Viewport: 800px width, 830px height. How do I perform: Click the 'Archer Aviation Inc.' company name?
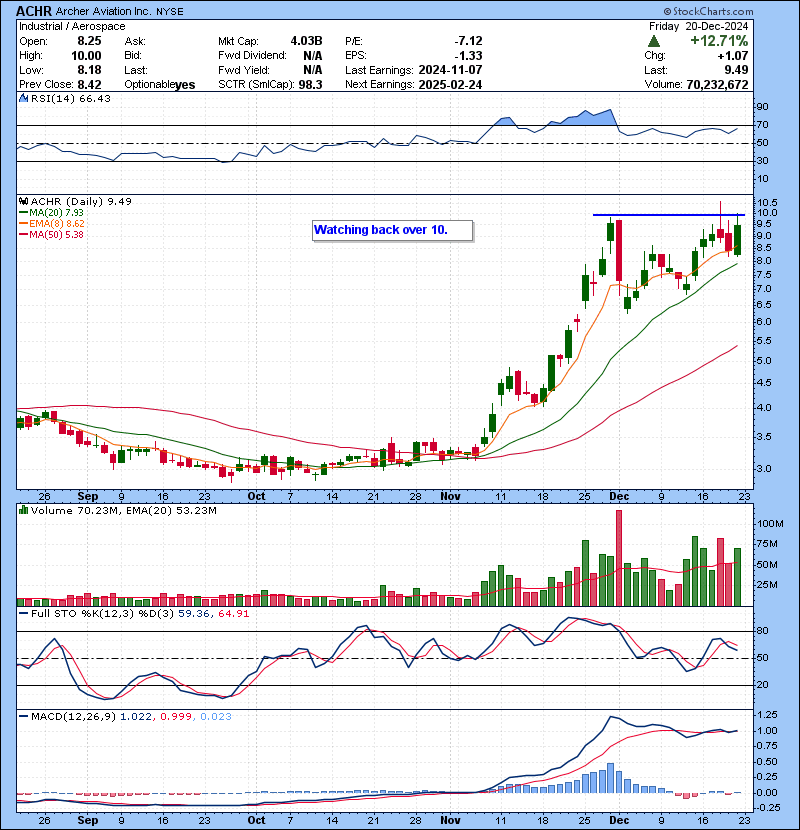point(104,11)
